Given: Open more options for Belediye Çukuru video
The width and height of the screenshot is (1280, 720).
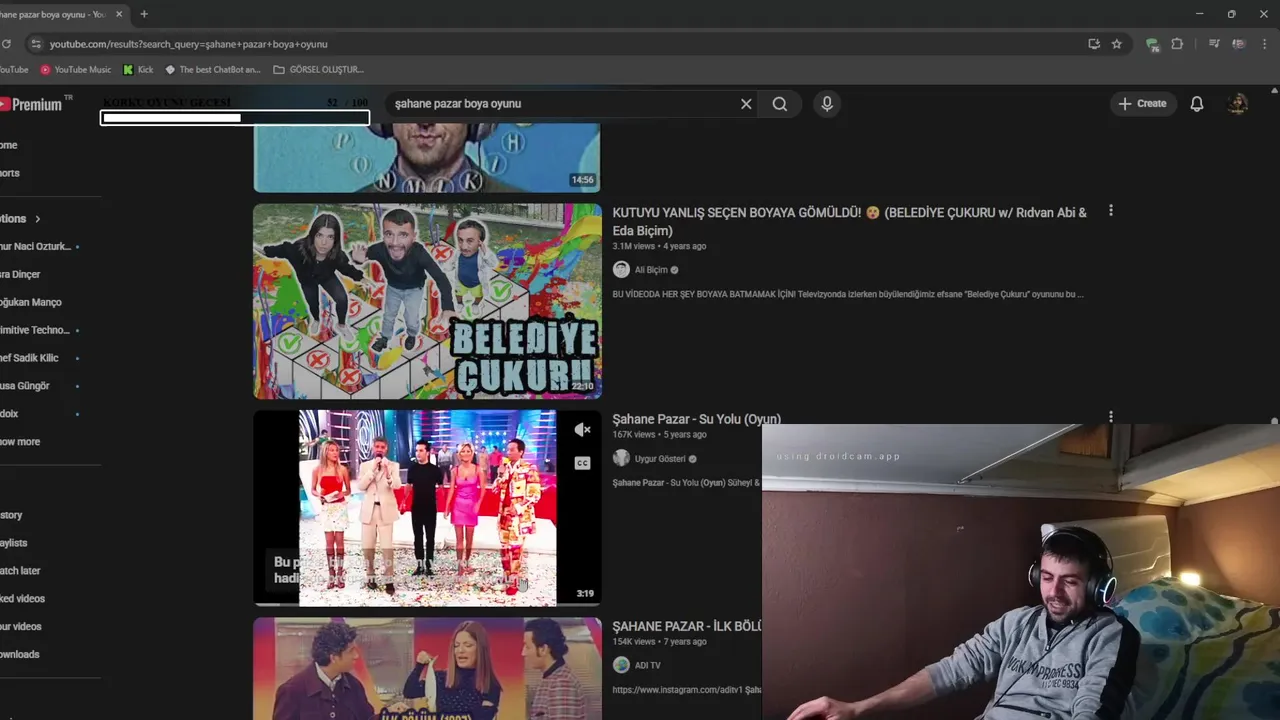Looking at the screenshot, I should coord(1110,211).
